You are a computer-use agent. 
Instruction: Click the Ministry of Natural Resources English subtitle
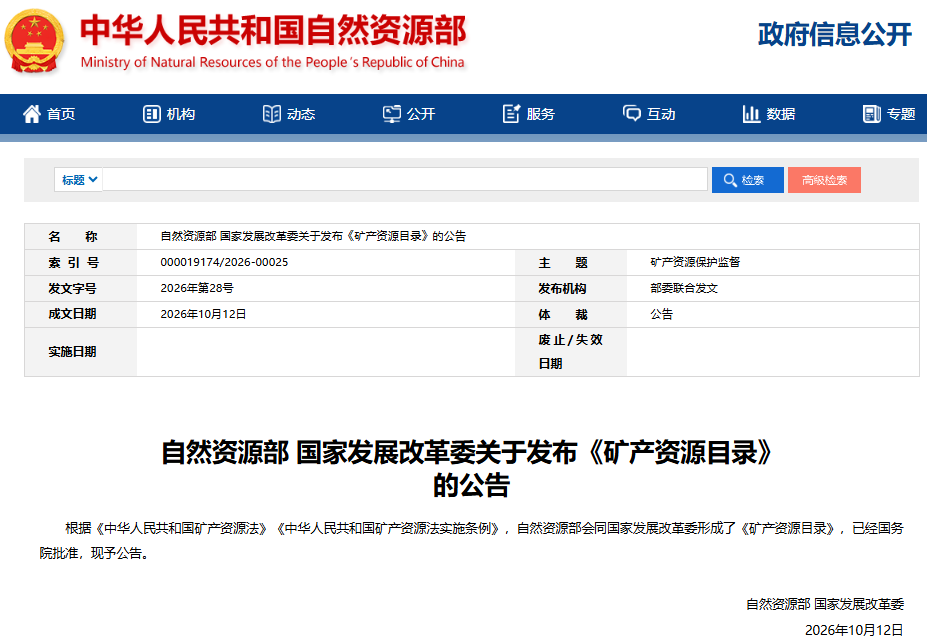point(273,62)
